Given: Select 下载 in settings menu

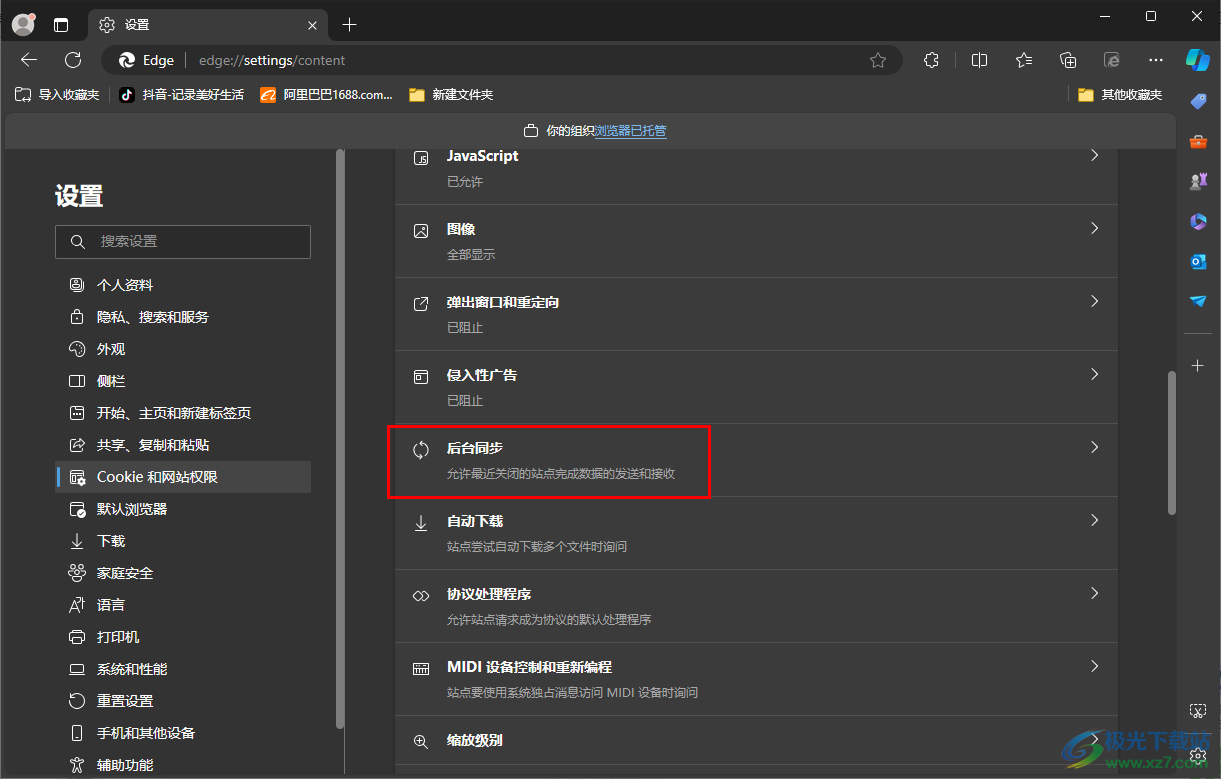Looking at the screenshot, I should [183, 541].
